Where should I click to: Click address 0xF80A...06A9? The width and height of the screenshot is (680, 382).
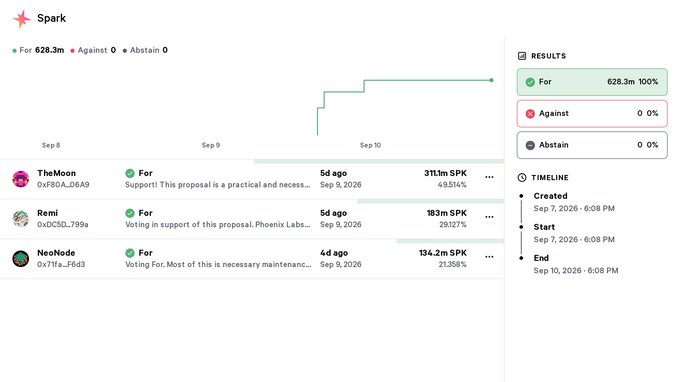63,185
